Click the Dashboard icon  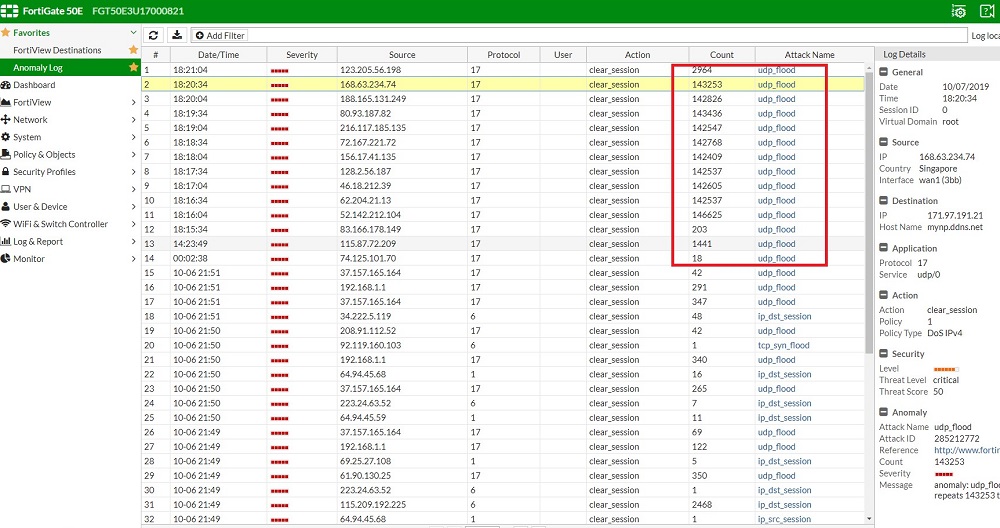coord(6,85)
